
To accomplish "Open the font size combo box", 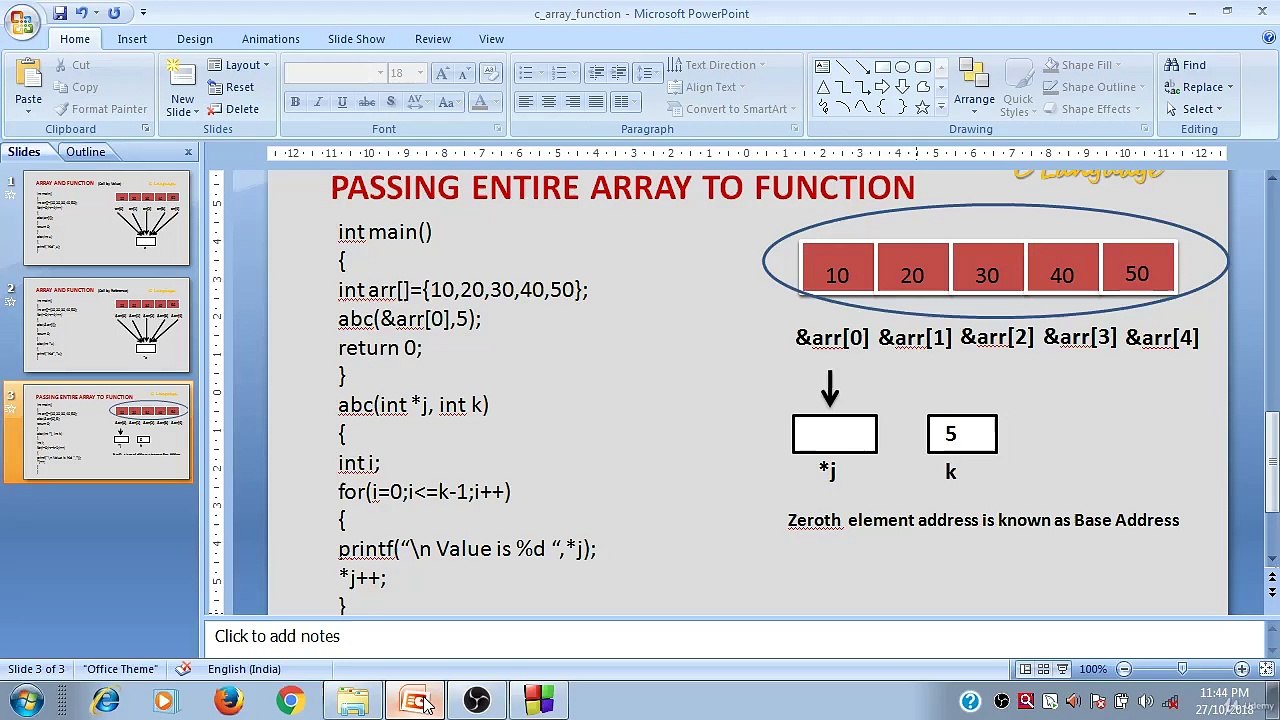I will point(407,73).
